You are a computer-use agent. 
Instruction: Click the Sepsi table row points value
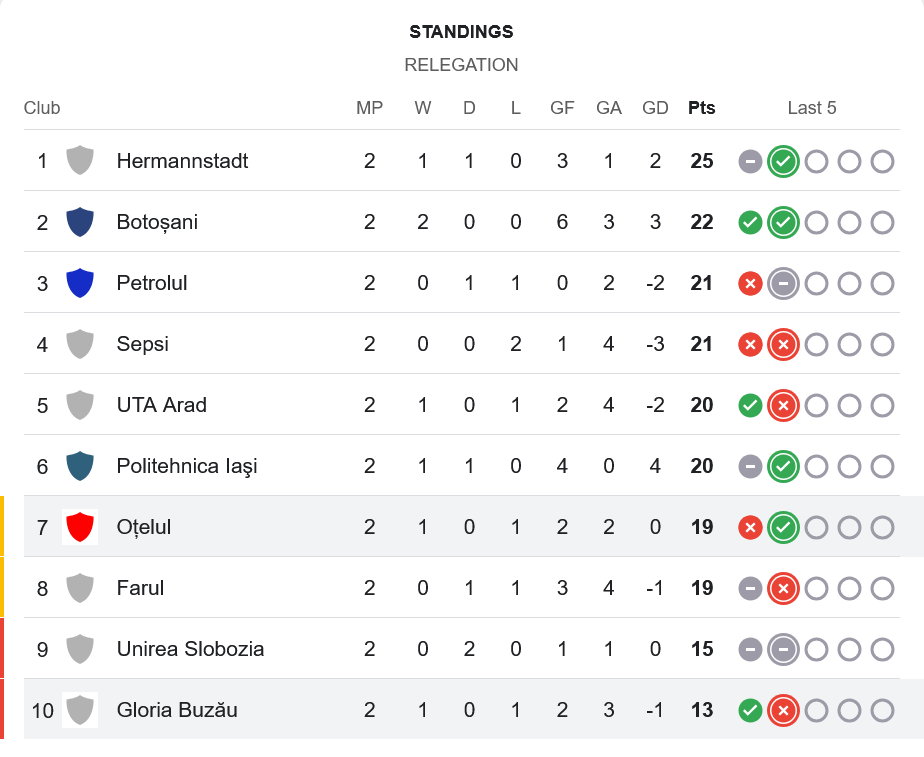tap(701, 344)
